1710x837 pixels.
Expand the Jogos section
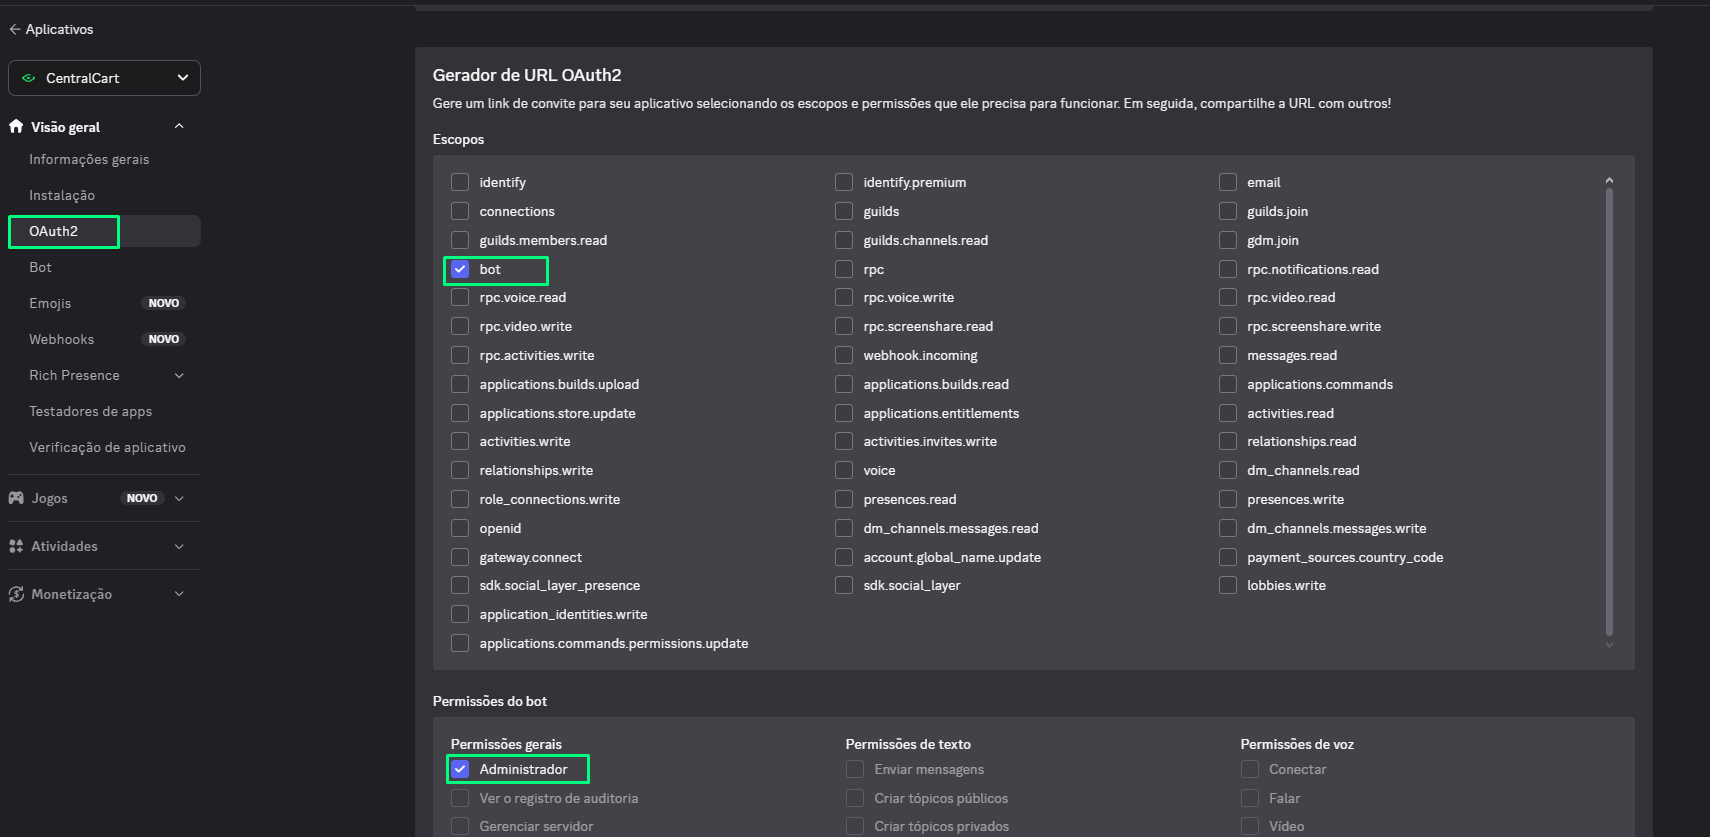(179, 498)
